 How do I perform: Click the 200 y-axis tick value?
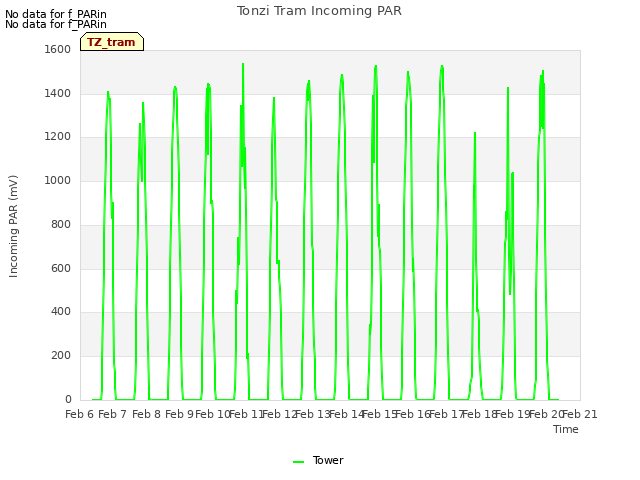[61, 356]
